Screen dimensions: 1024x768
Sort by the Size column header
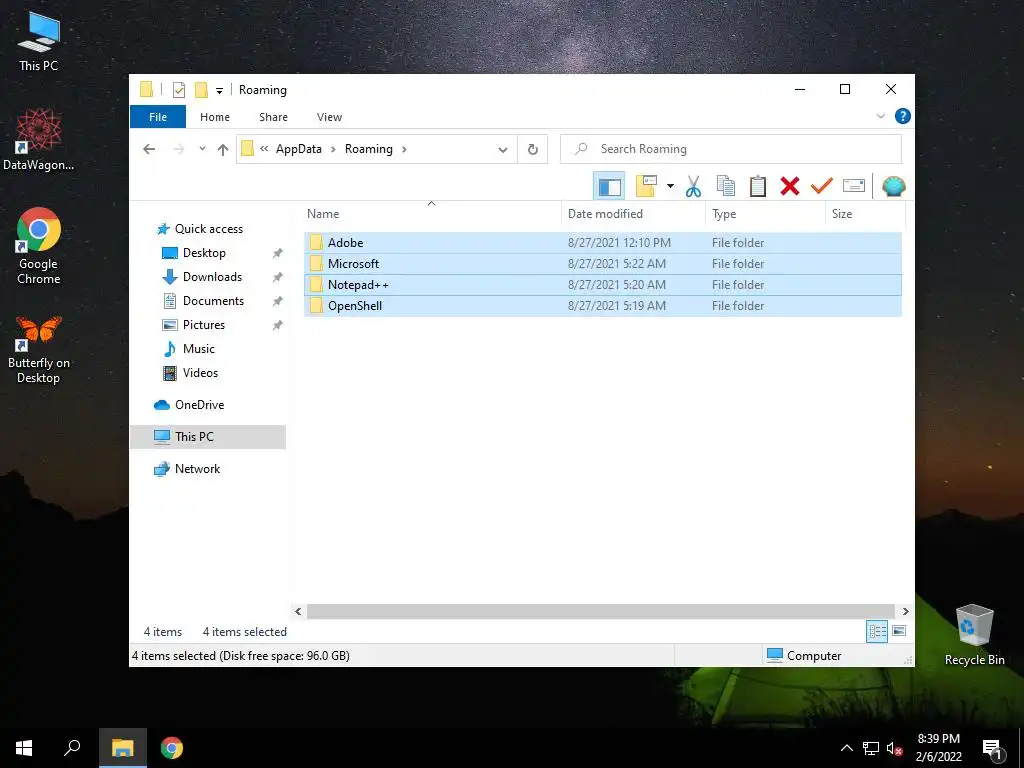865,214
